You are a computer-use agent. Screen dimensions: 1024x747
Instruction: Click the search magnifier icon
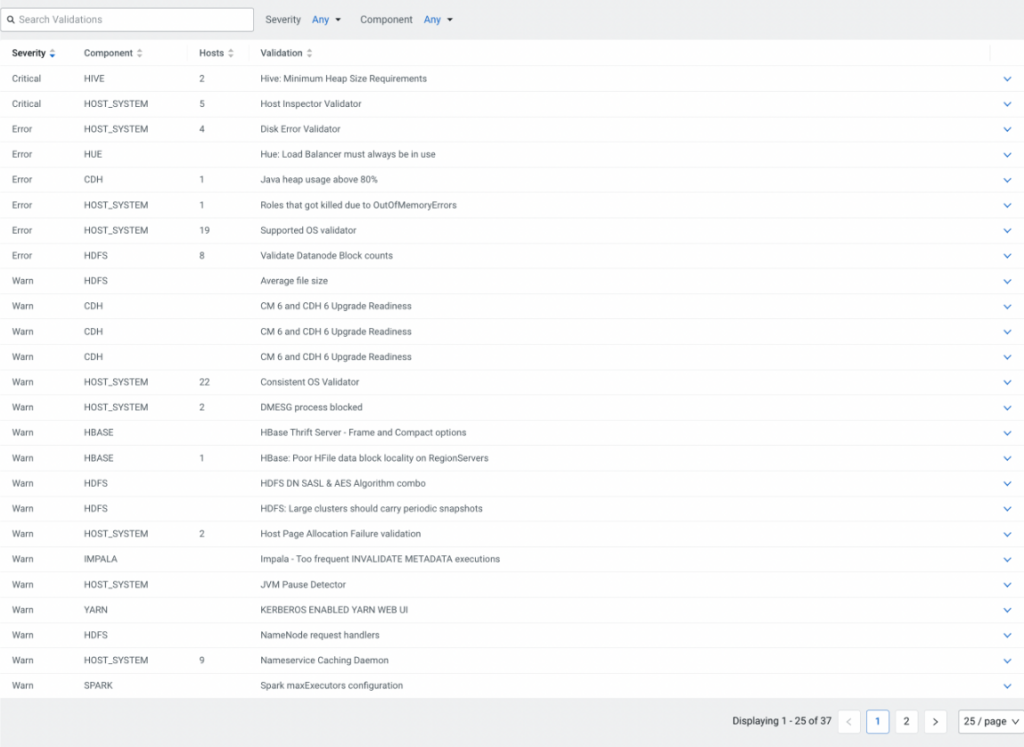click(11, 20)
